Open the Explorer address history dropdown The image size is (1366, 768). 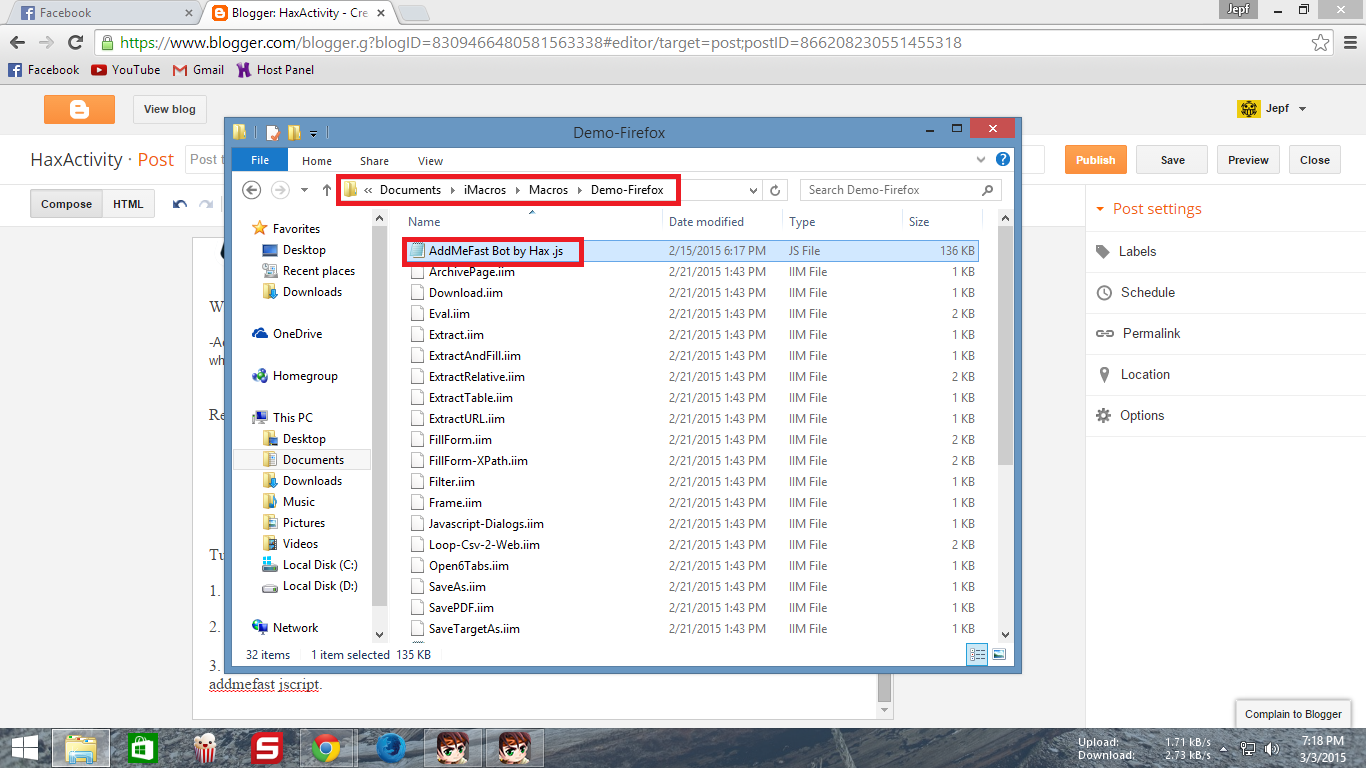[x=753, y=190]
